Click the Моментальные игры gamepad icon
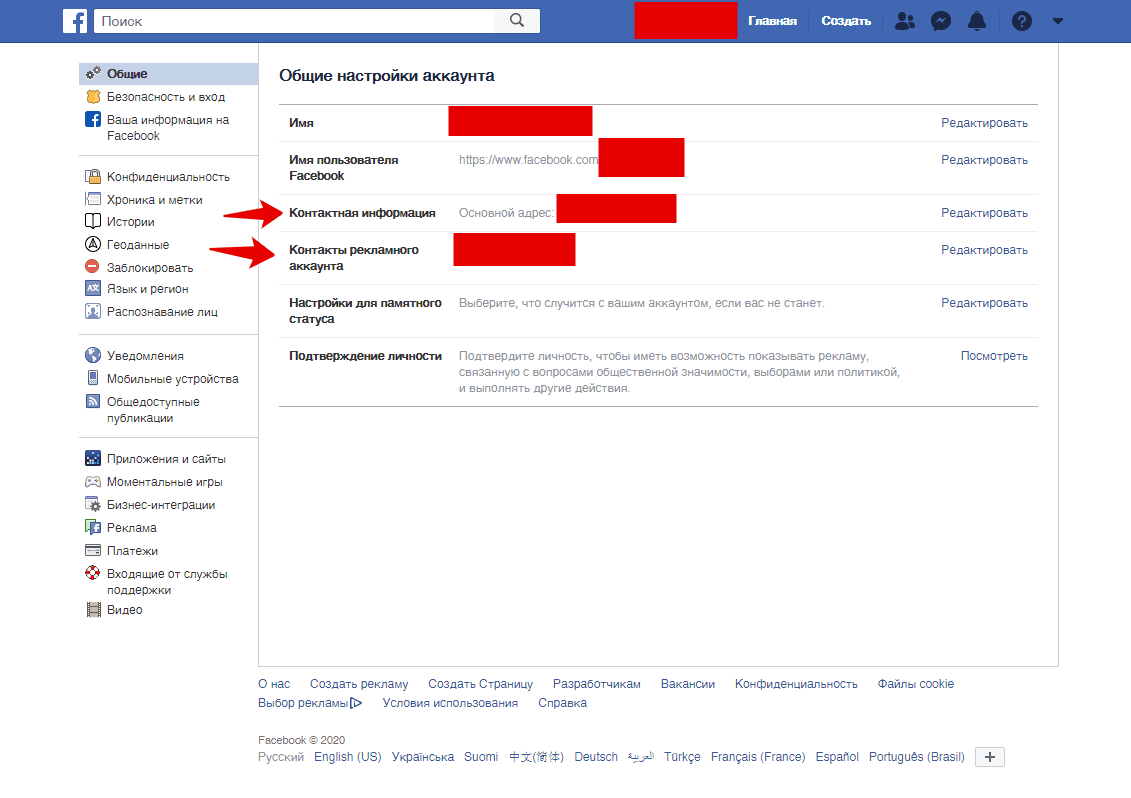 (x=93, y=481)
